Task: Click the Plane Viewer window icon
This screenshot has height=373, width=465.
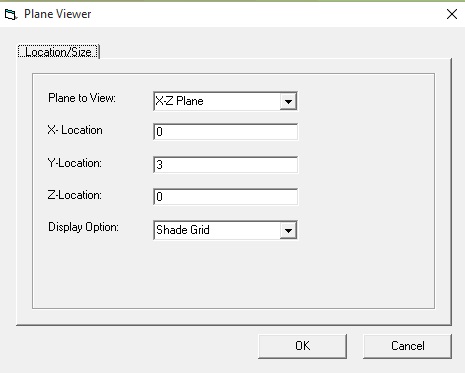Action: [x=10, y=14]
